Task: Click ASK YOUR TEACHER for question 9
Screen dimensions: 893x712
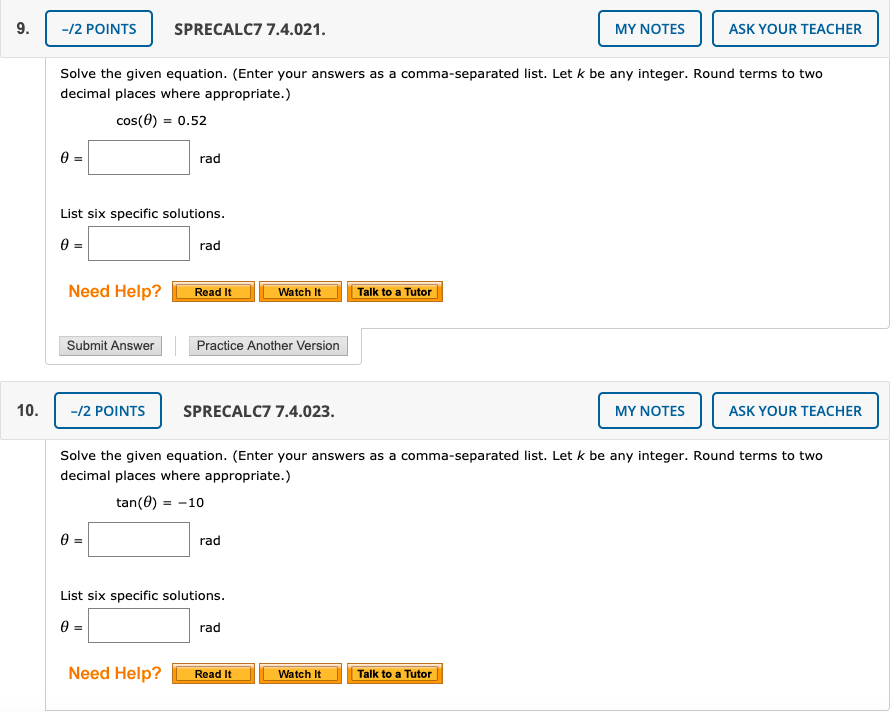Action: (795, 28)
